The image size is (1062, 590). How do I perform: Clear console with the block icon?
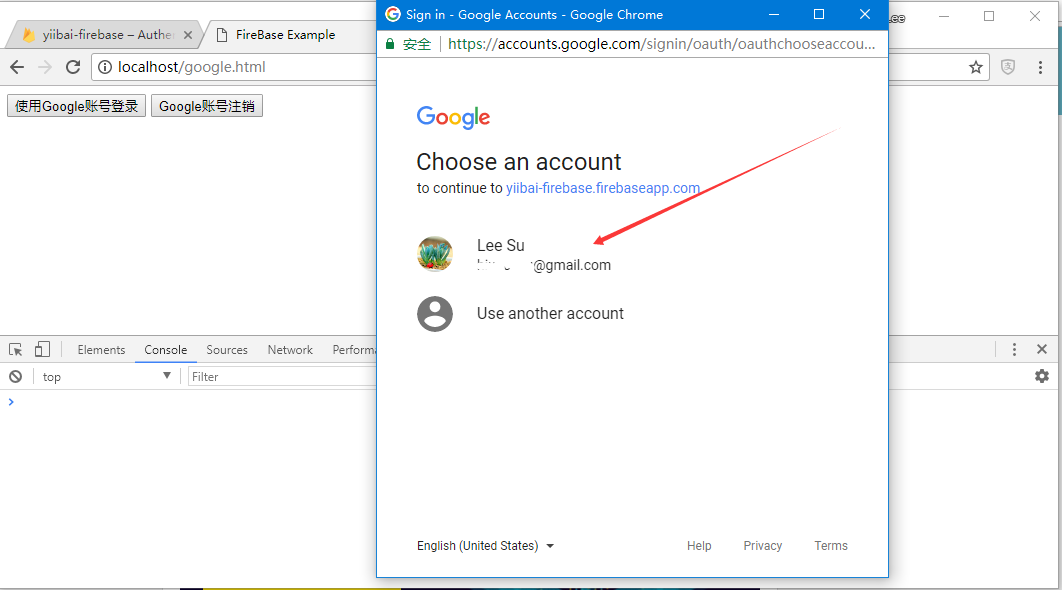point(16,376)
